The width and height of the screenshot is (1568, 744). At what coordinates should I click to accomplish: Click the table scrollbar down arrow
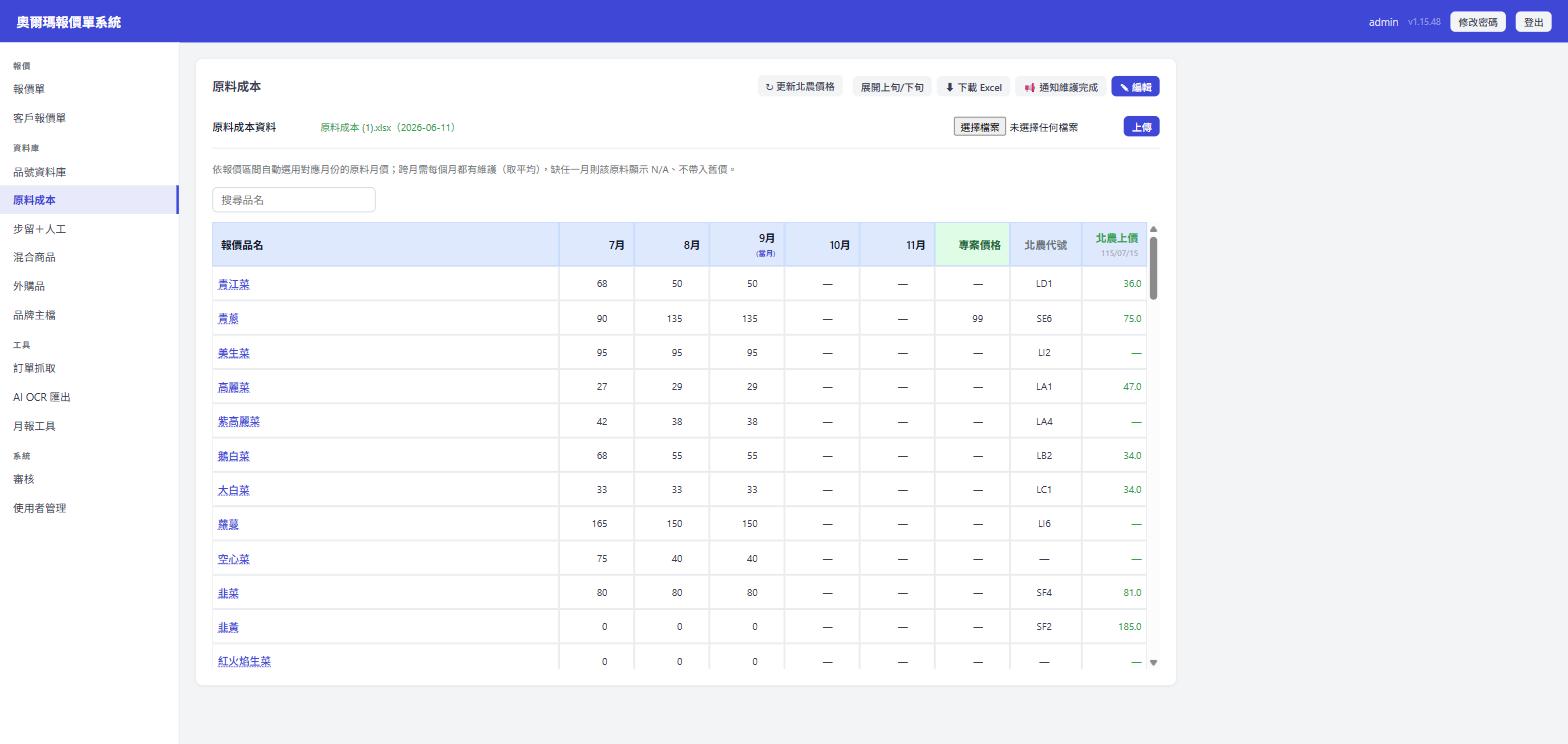[1153, 663]
